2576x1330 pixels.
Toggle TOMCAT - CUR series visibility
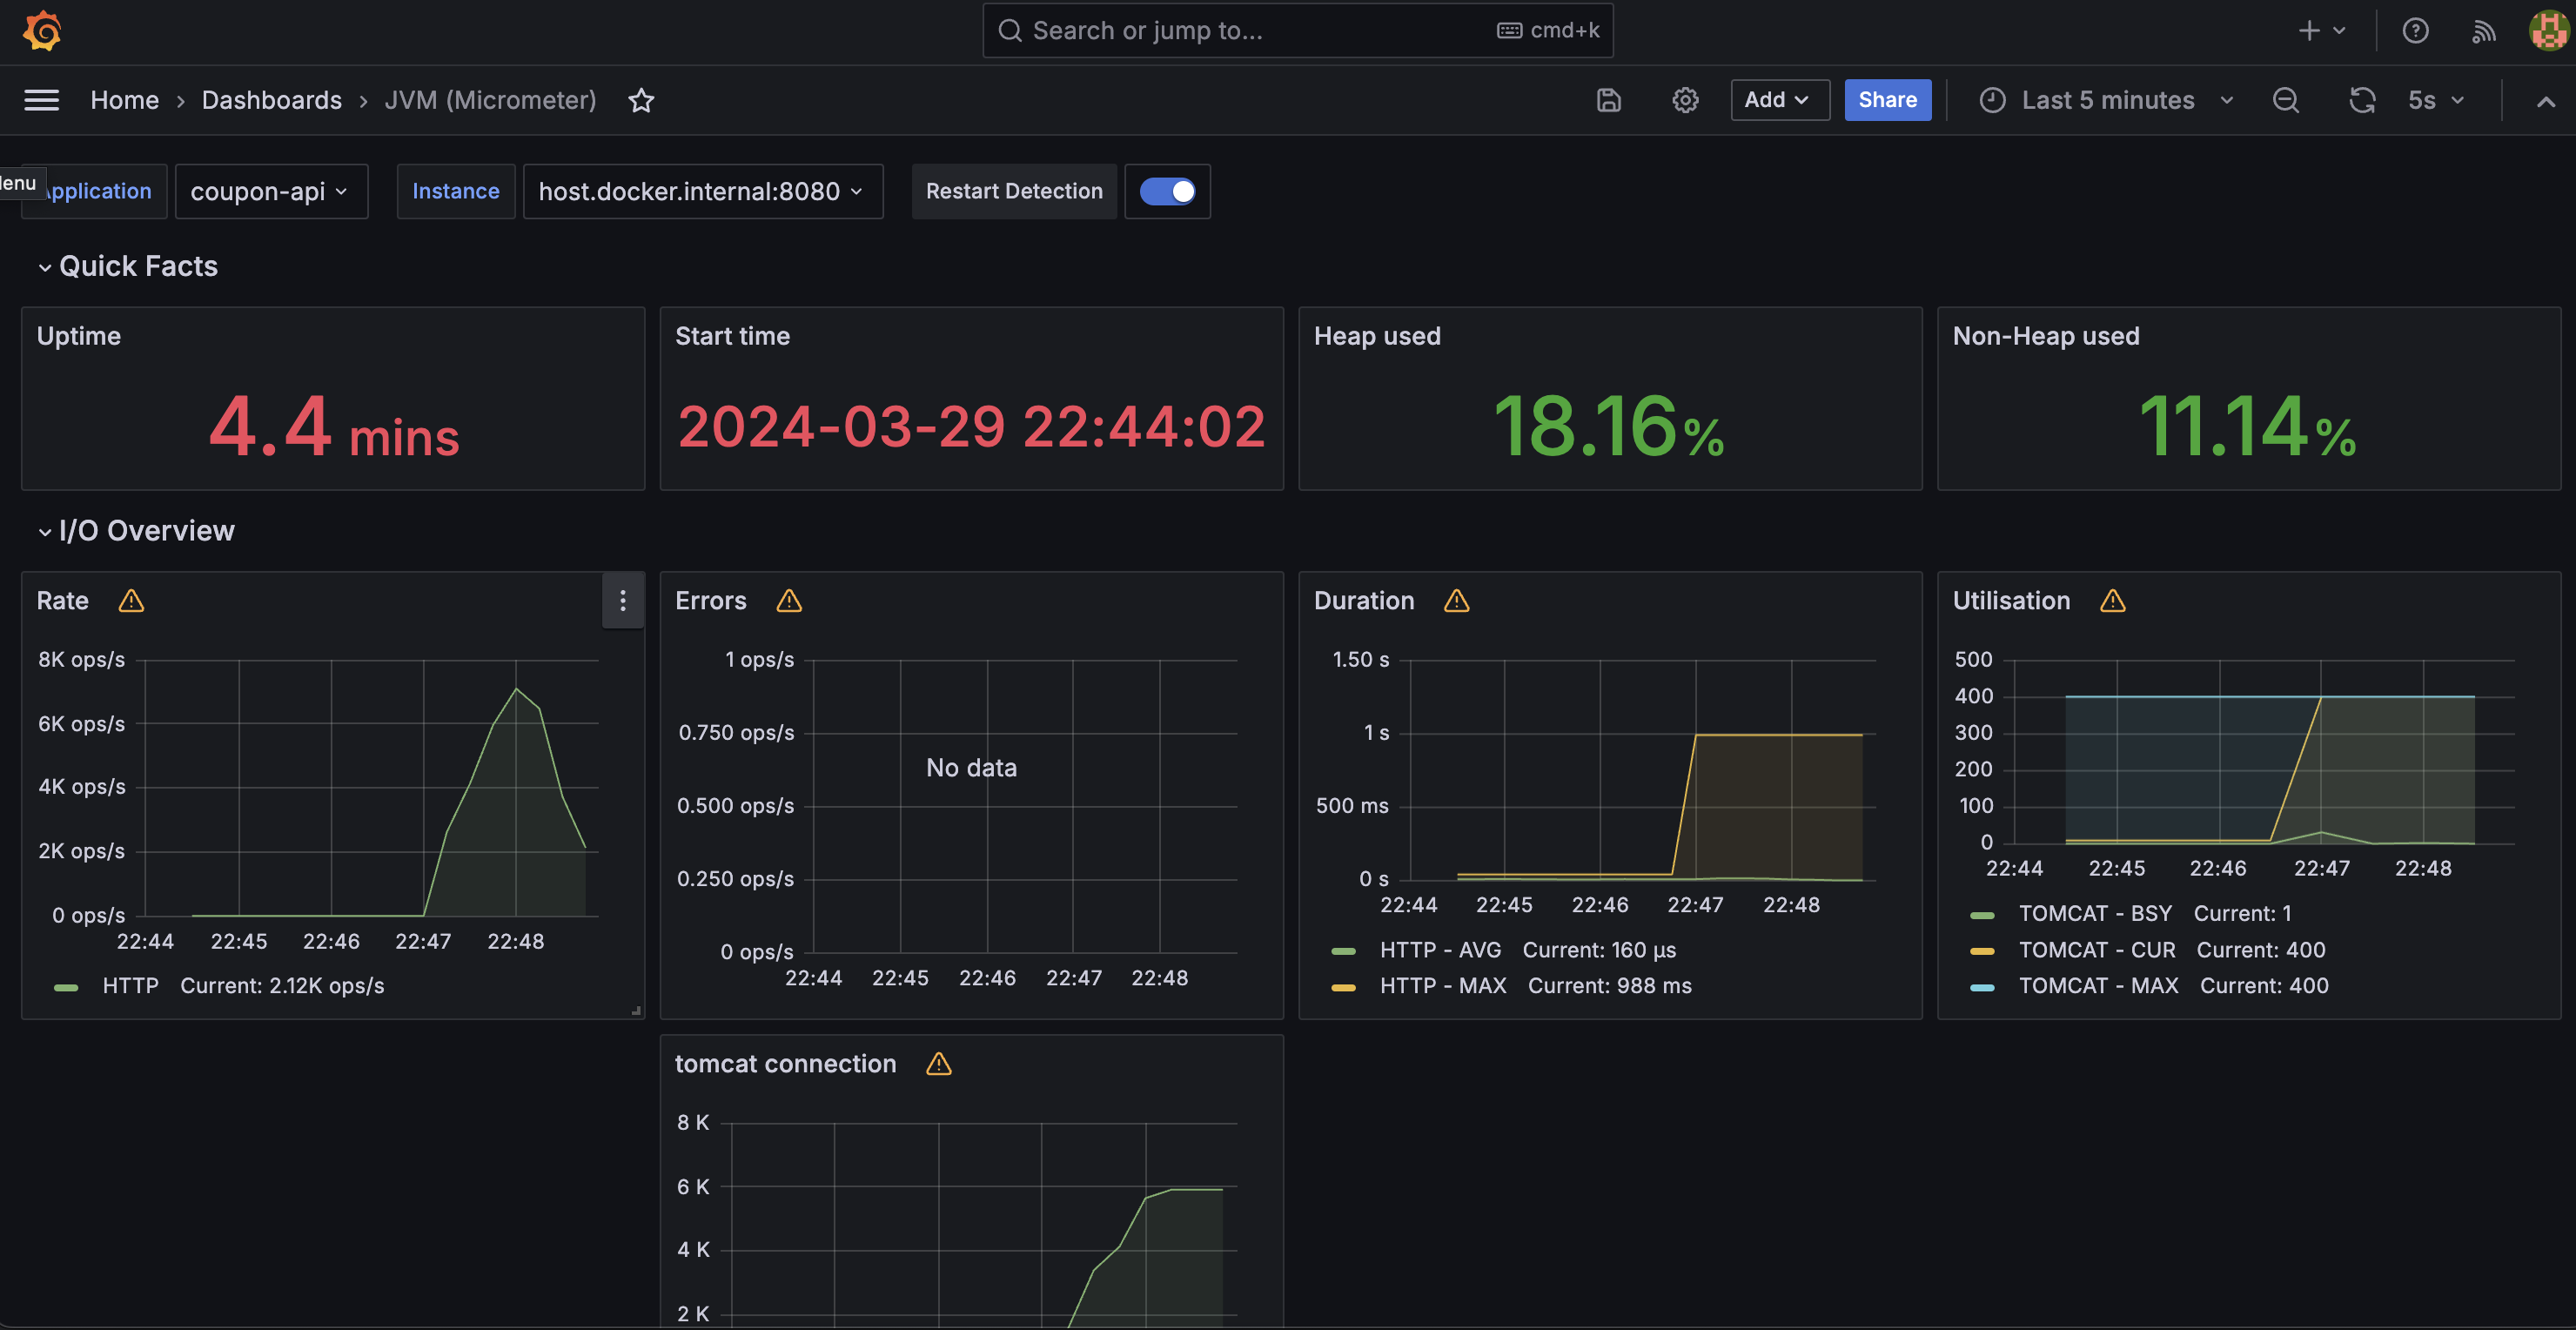pos(2096,950)
